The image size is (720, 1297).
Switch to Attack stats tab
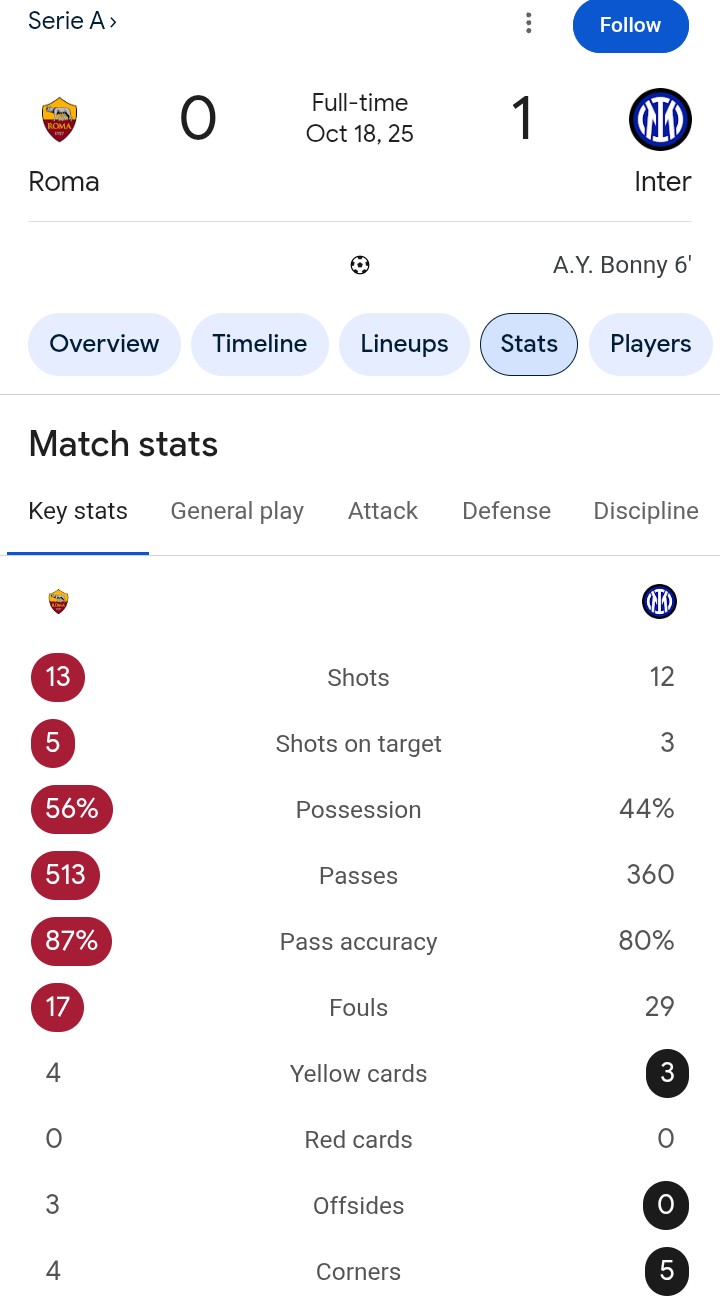(x=383, y=511)
